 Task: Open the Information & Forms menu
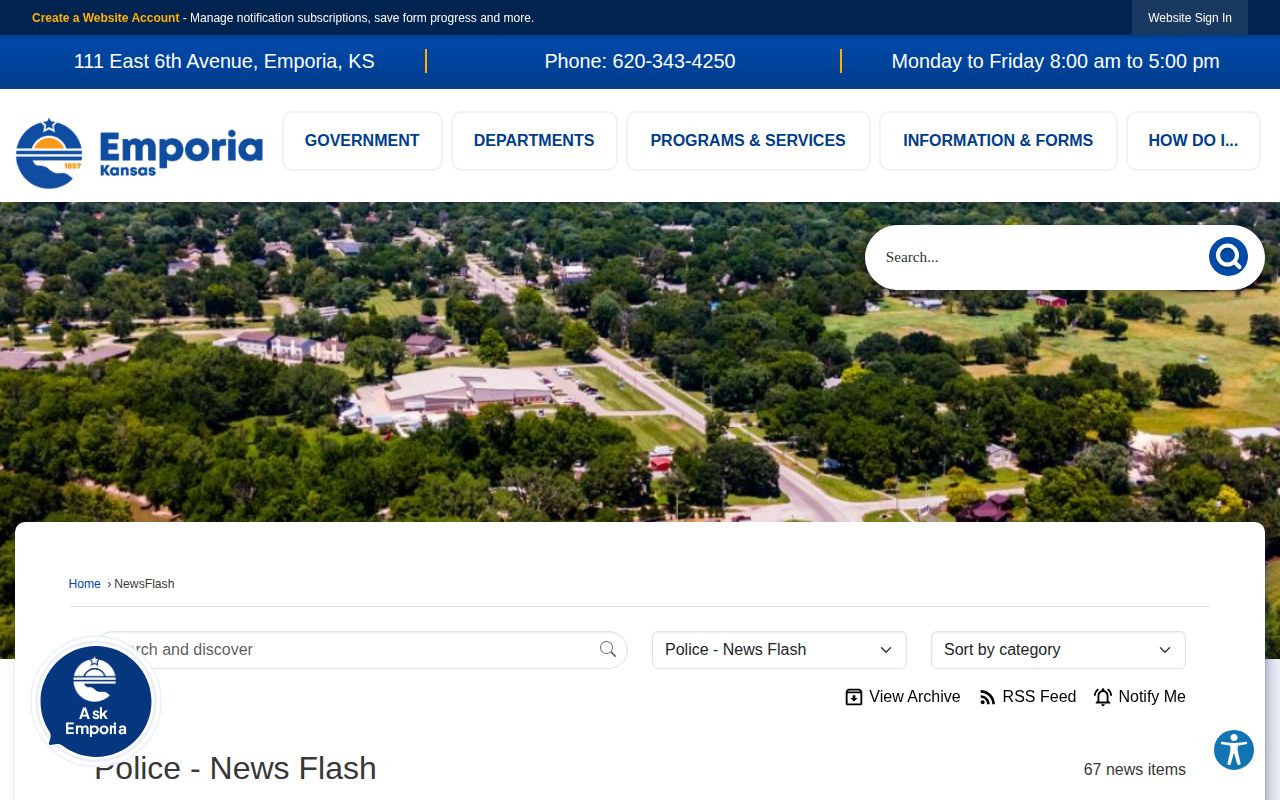point(998,141)
